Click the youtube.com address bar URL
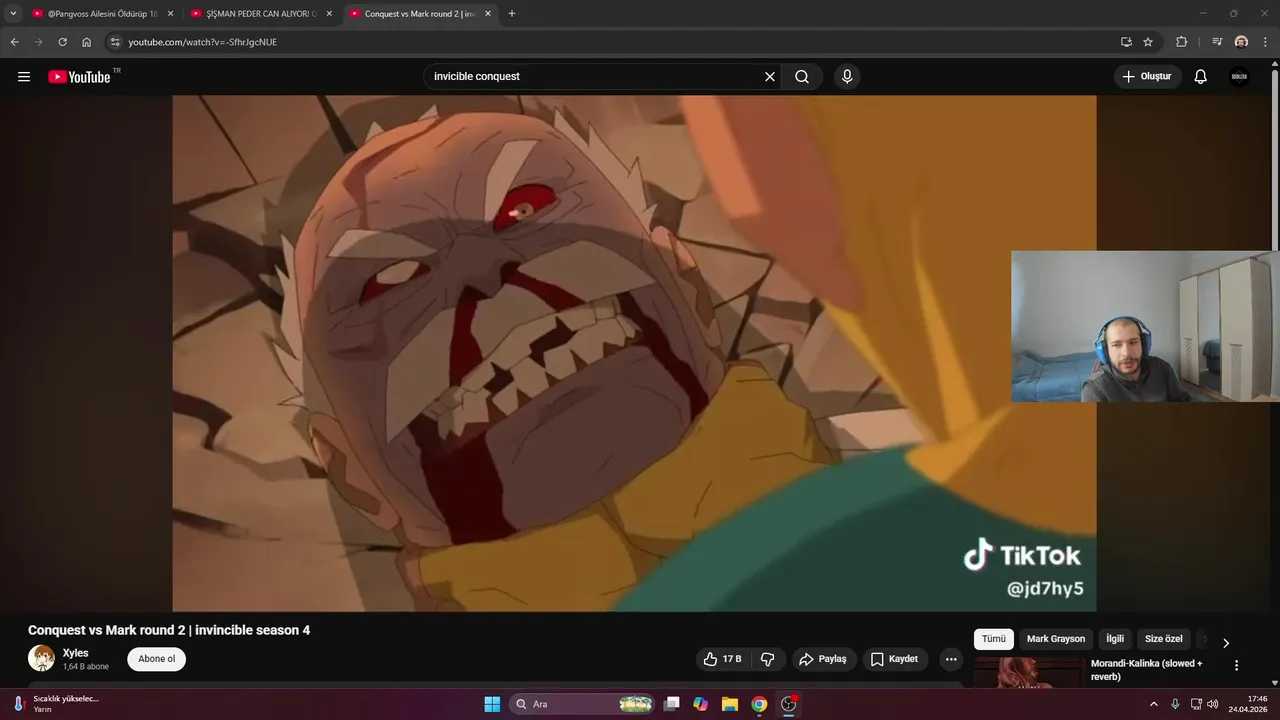Viewport: 1280px width, 720px height. [x=203, y=42]
